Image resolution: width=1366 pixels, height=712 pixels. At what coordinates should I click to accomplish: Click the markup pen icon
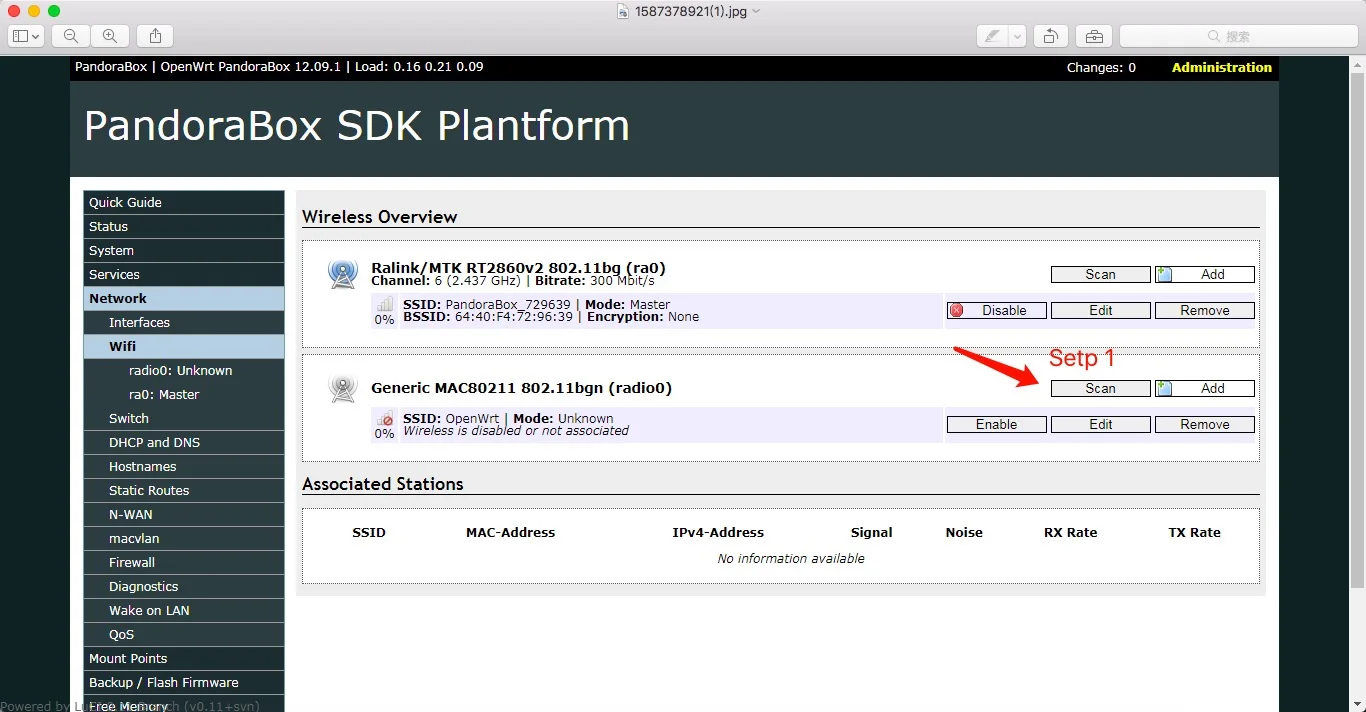[x=992, y=36]
